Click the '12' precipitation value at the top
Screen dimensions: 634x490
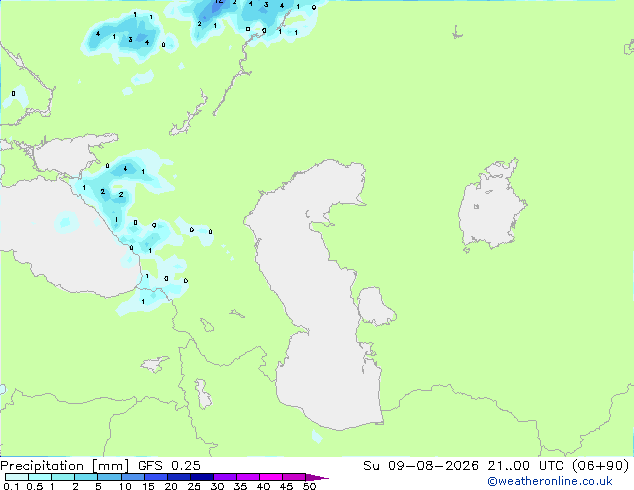click(x=219, y=2)
